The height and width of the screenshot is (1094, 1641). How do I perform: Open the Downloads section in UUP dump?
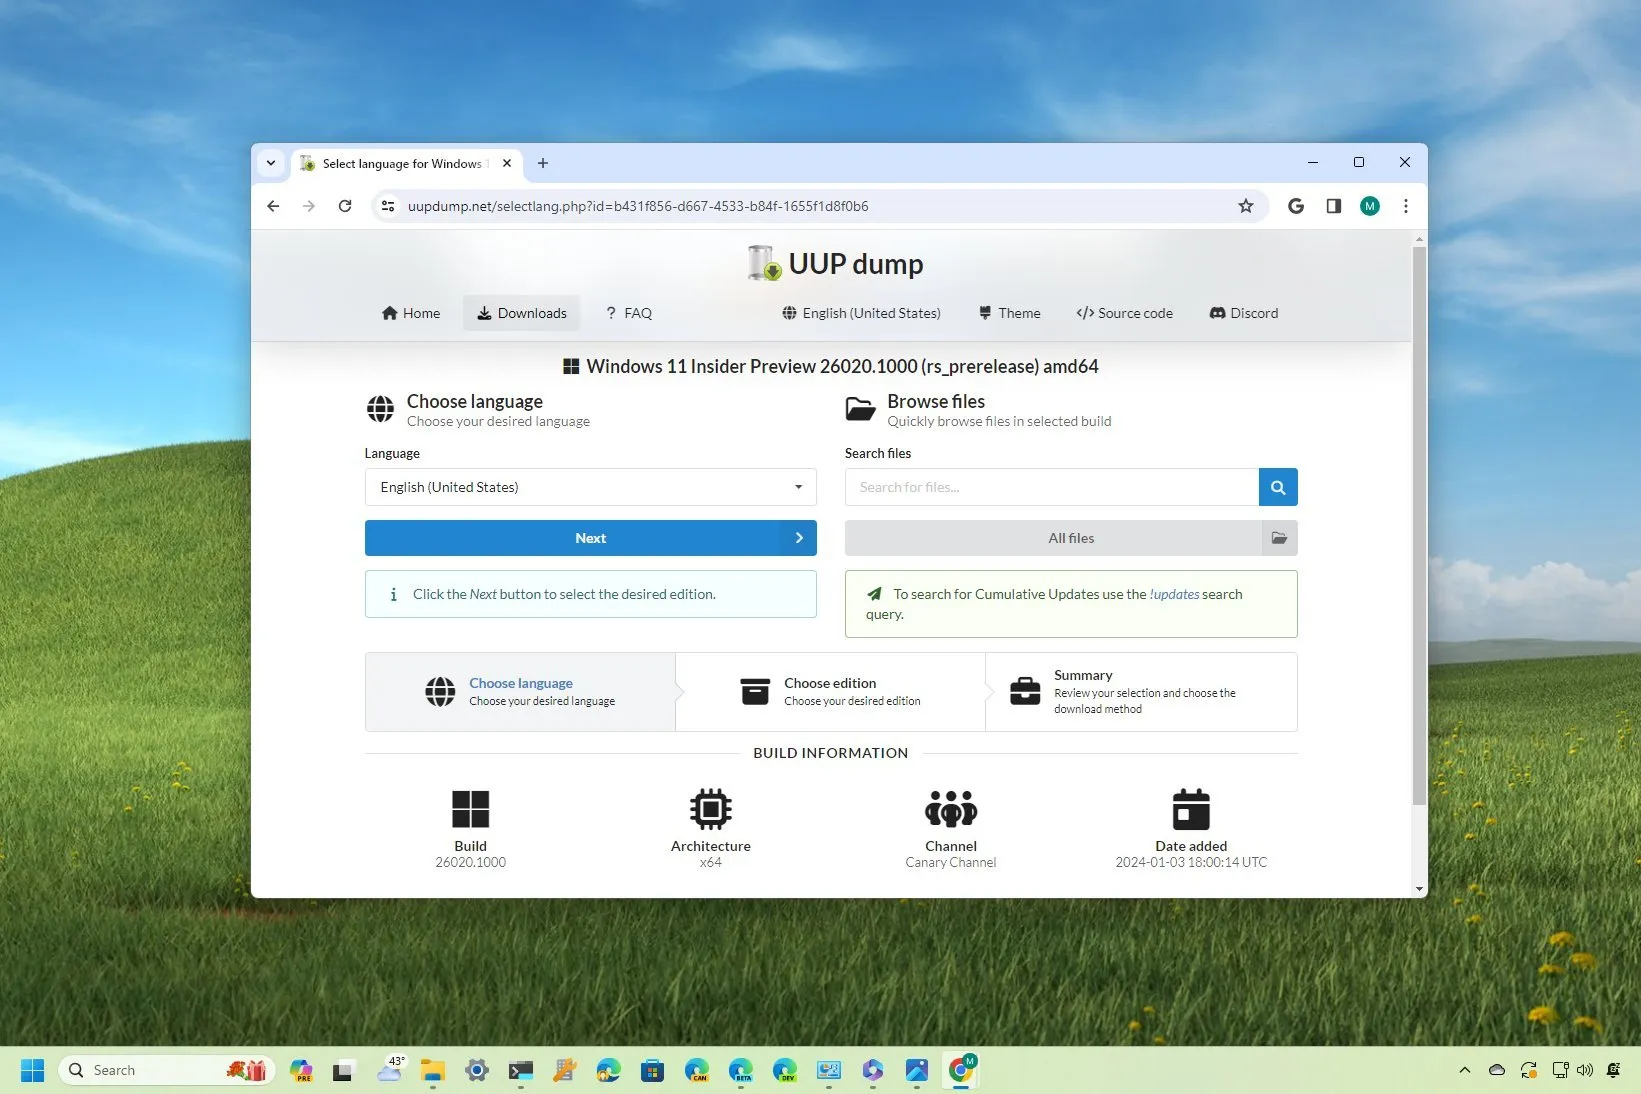click(x=521, y=313)
